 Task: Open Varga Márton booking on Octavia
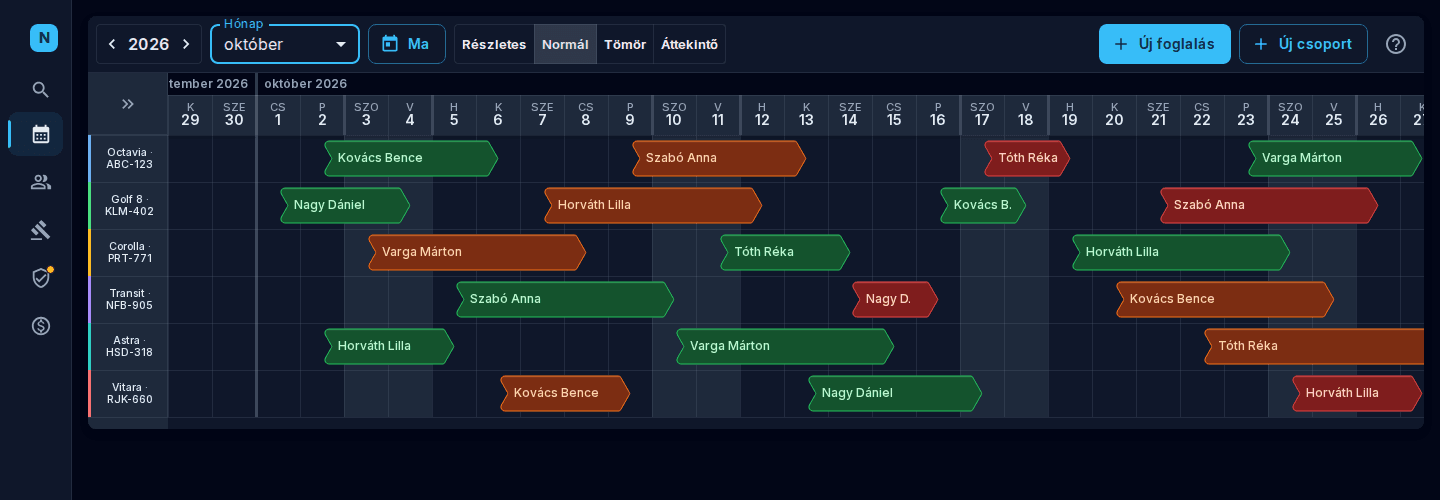[1335, 158]
